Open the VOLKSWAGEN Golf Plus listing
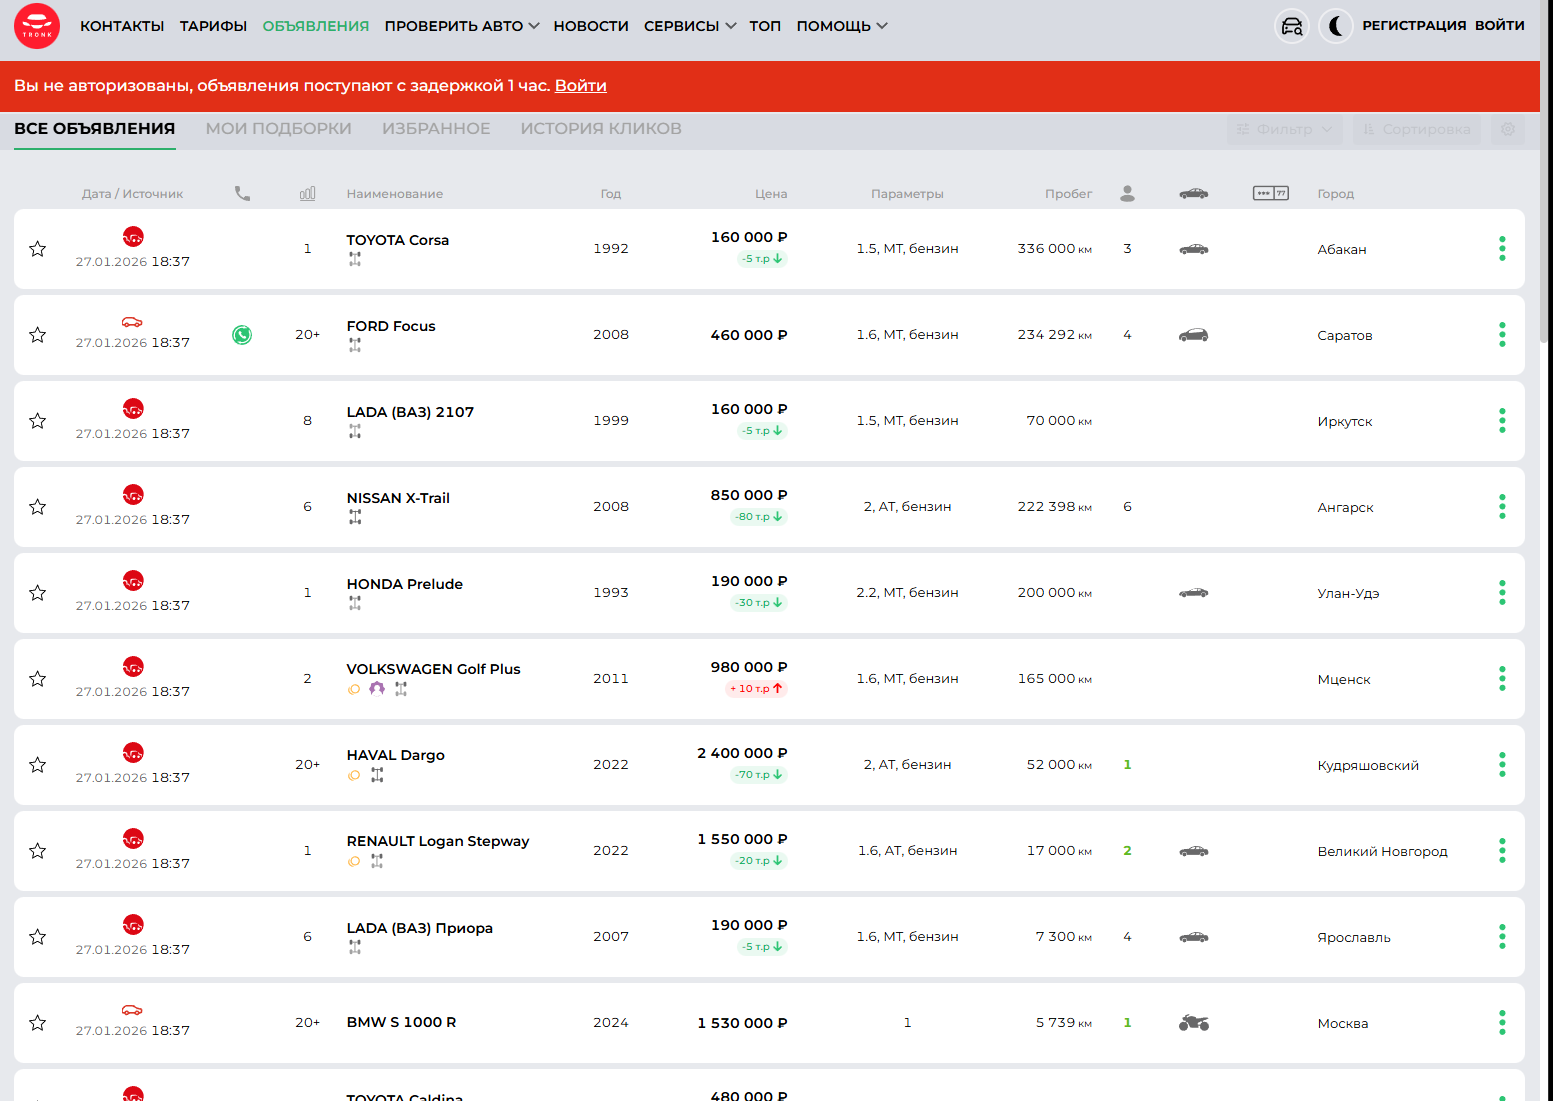The height and width of the screenshot is (1101, 1553). pyautogui.click(x=433, y=669)
